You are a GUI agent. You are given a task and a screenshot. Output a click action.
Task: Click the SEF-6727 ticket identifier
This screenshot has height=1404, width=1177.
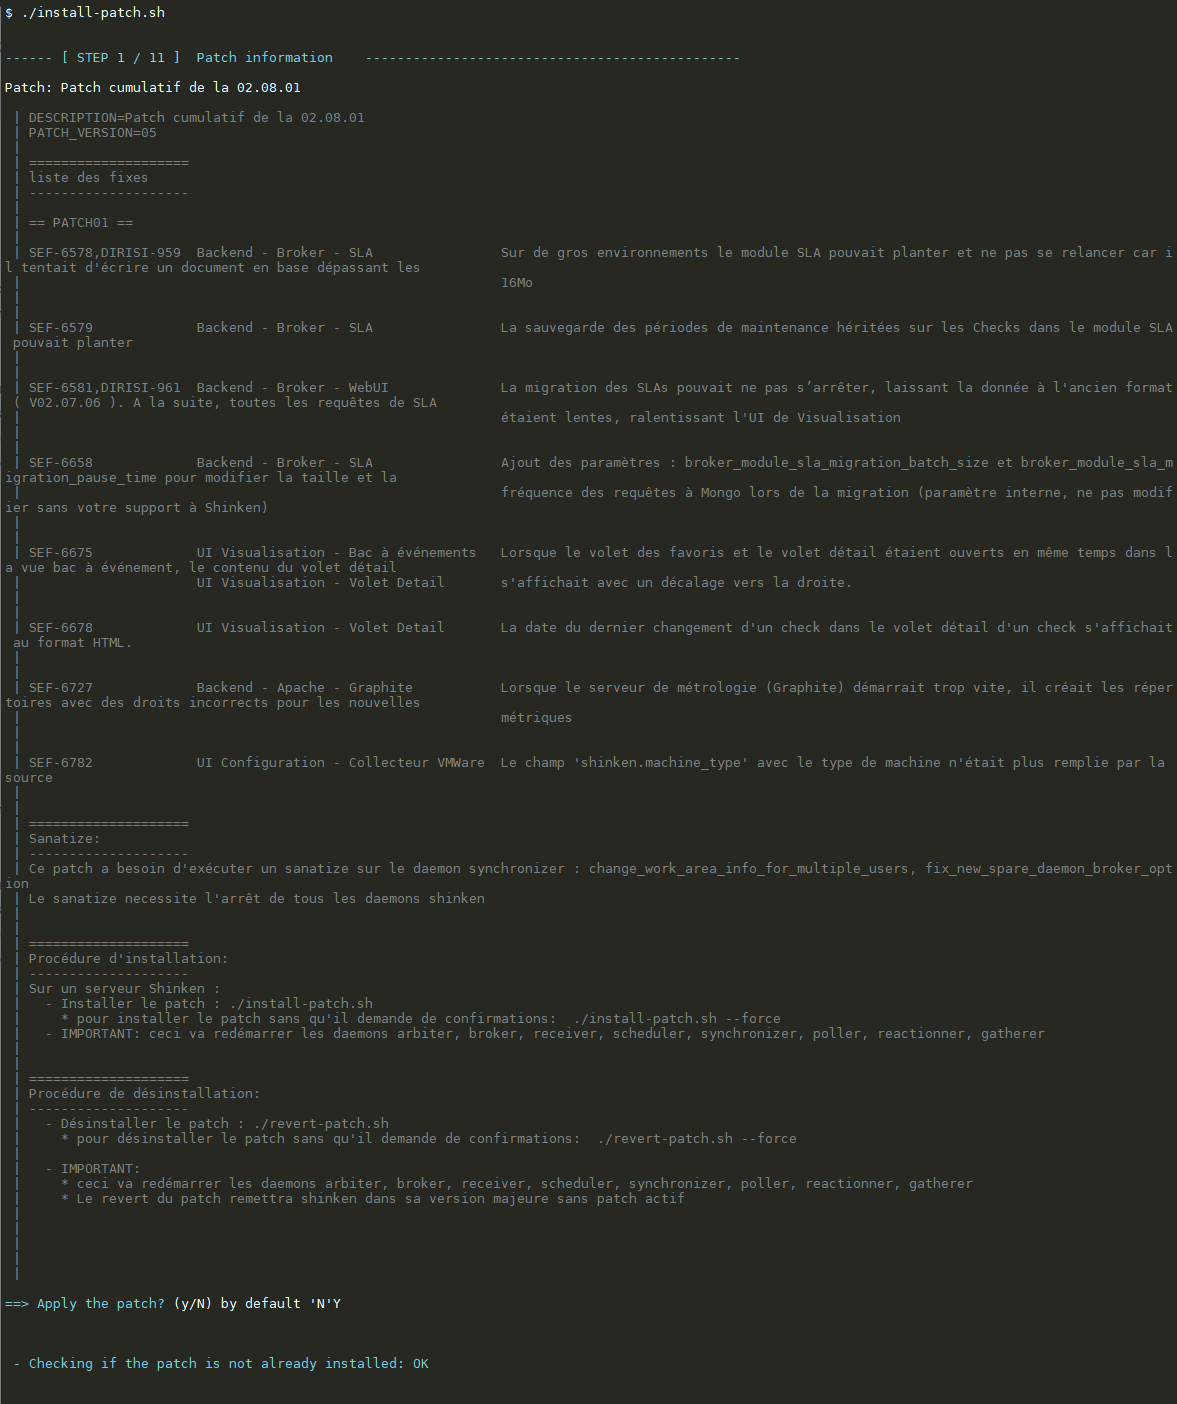(61, 688)
